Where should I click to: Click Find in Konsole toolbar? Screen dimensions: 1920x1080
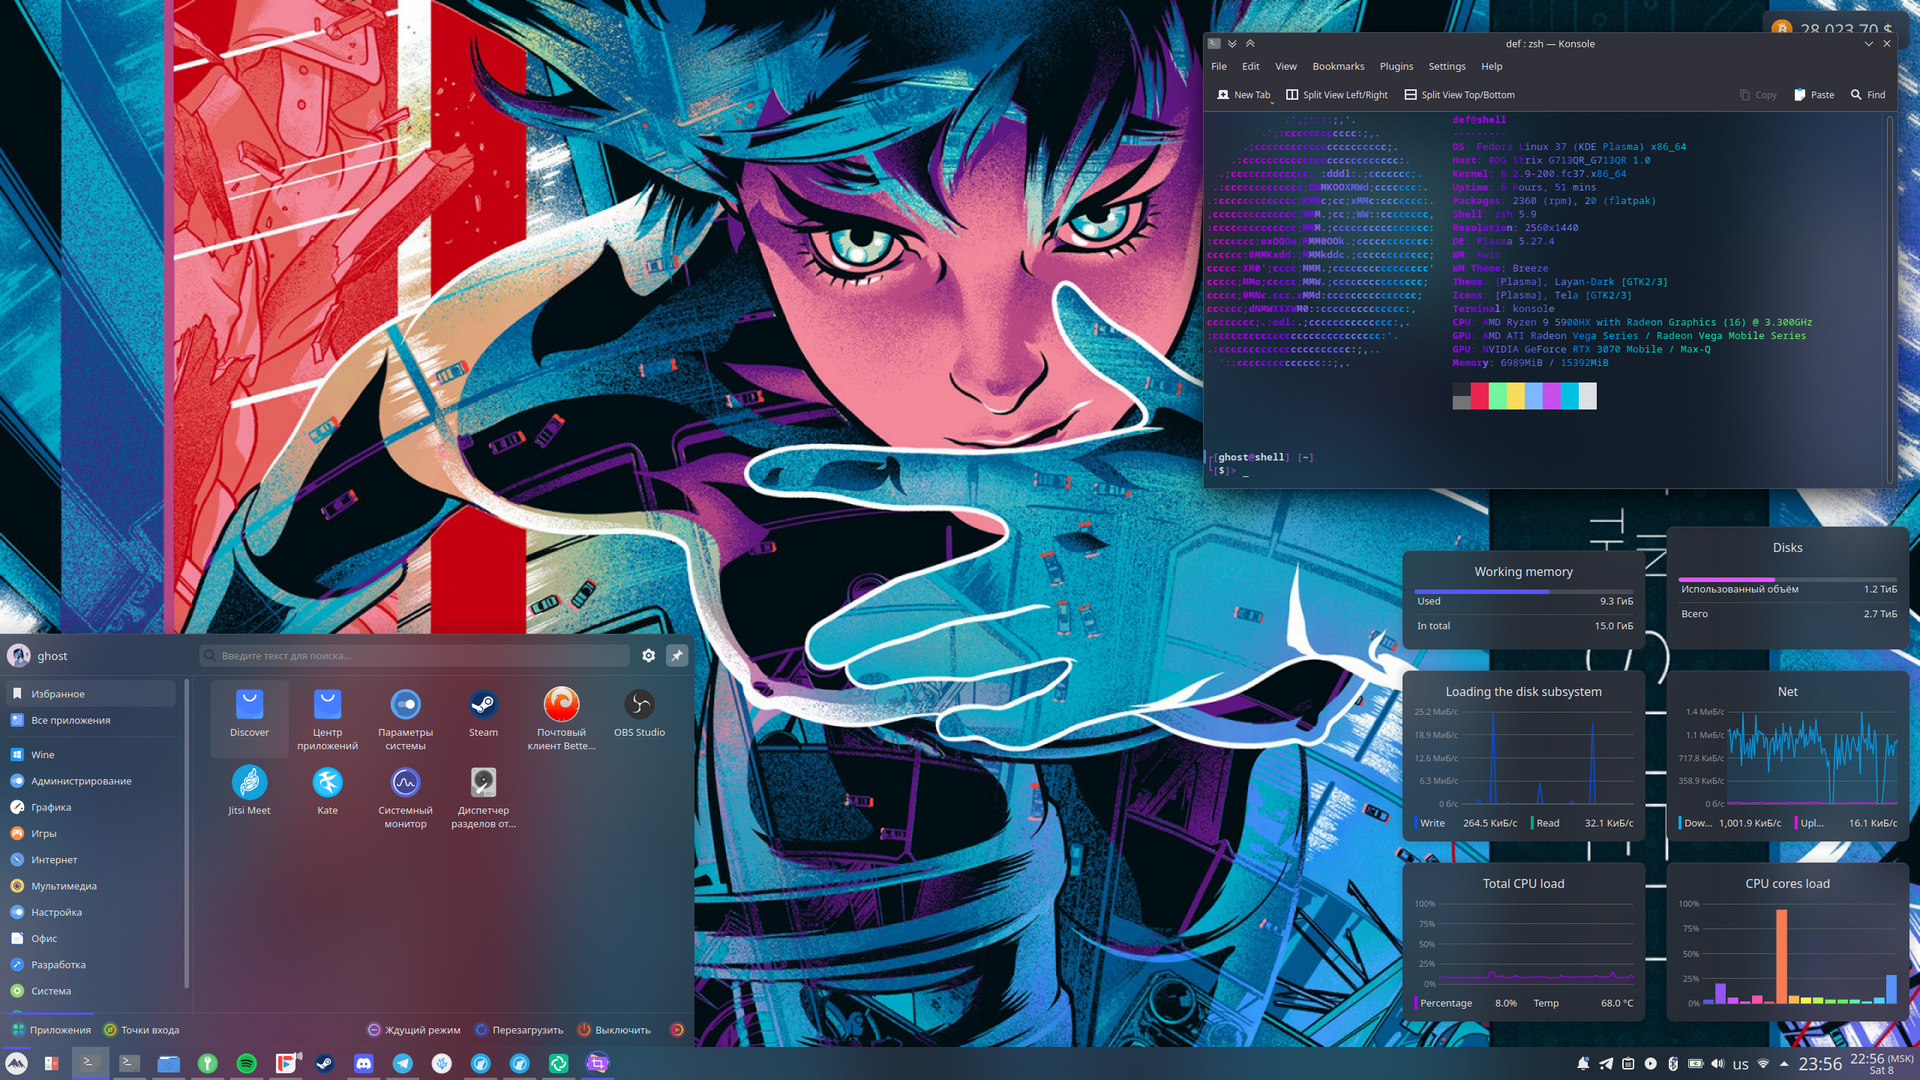click(1868, 95)
